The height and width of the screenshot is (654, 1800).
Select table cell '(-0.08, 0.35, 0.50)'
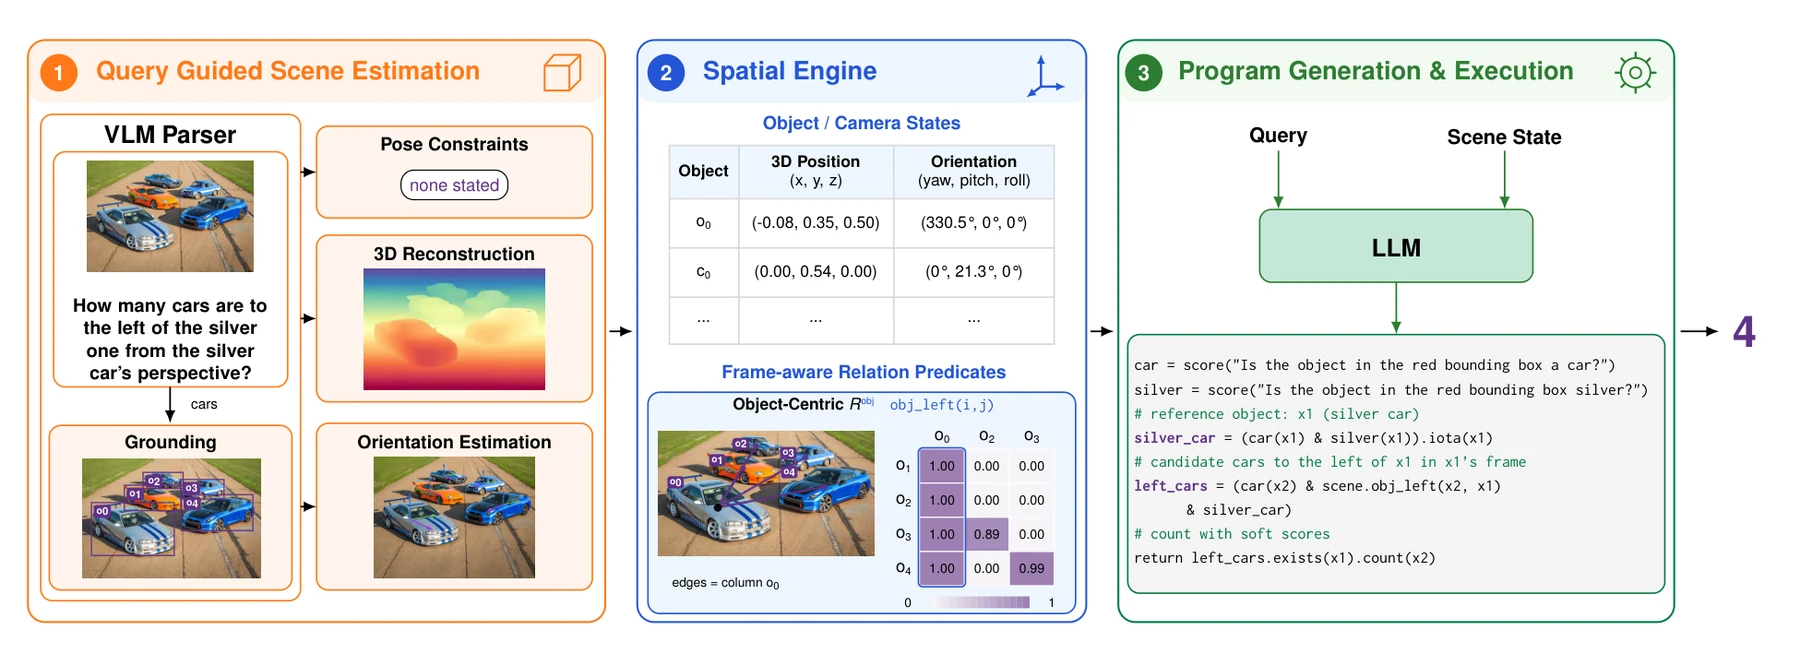coord(816,223)
